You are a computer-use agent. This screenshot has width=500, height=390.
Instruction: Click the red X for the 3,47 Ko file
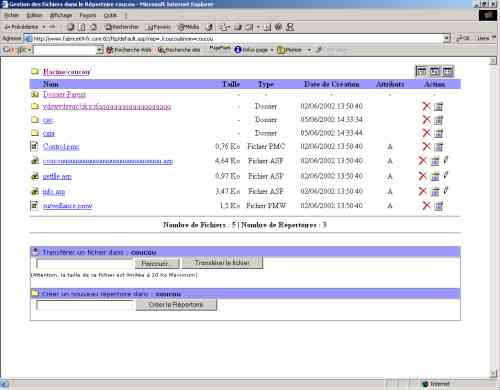423,191
